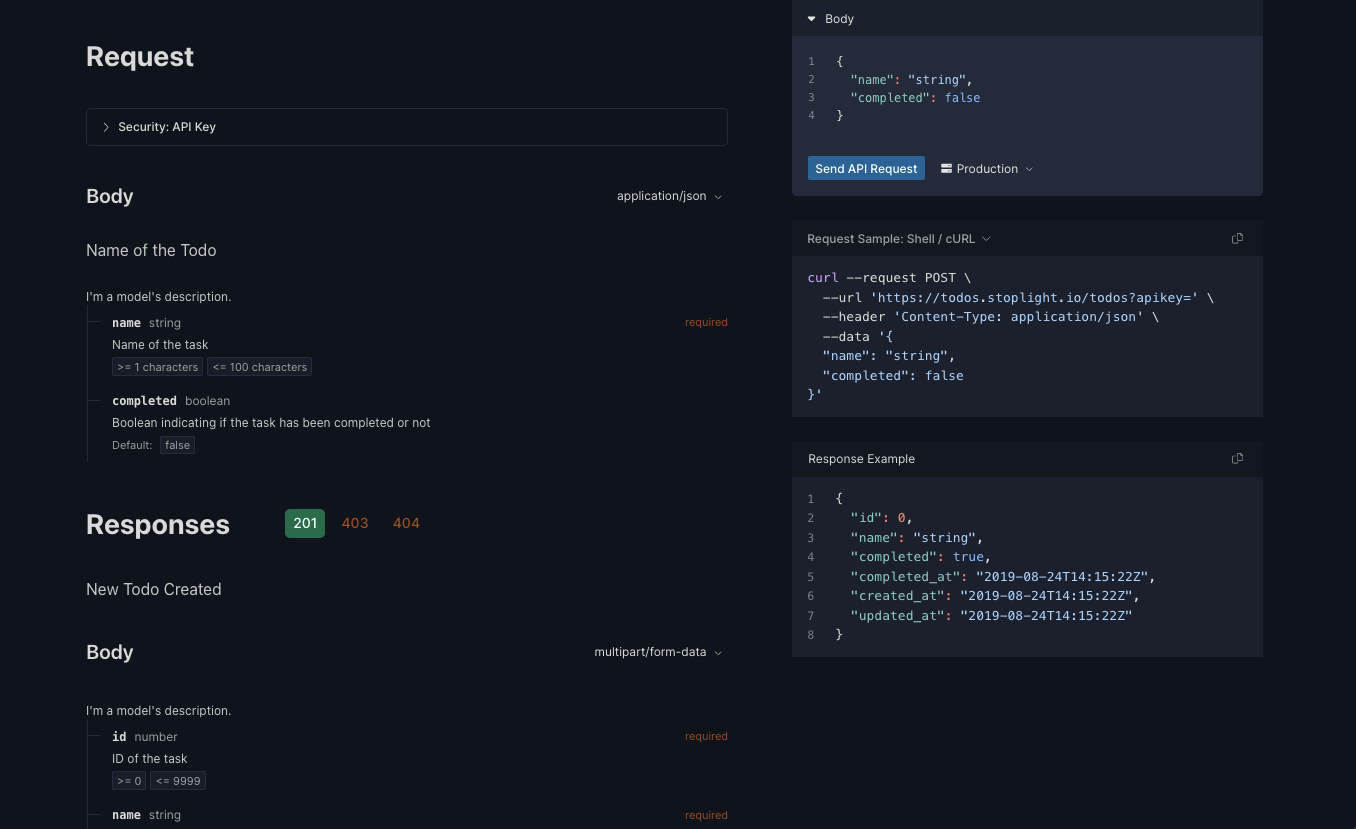Copy the Response Example JSON

click(1237, 458)
